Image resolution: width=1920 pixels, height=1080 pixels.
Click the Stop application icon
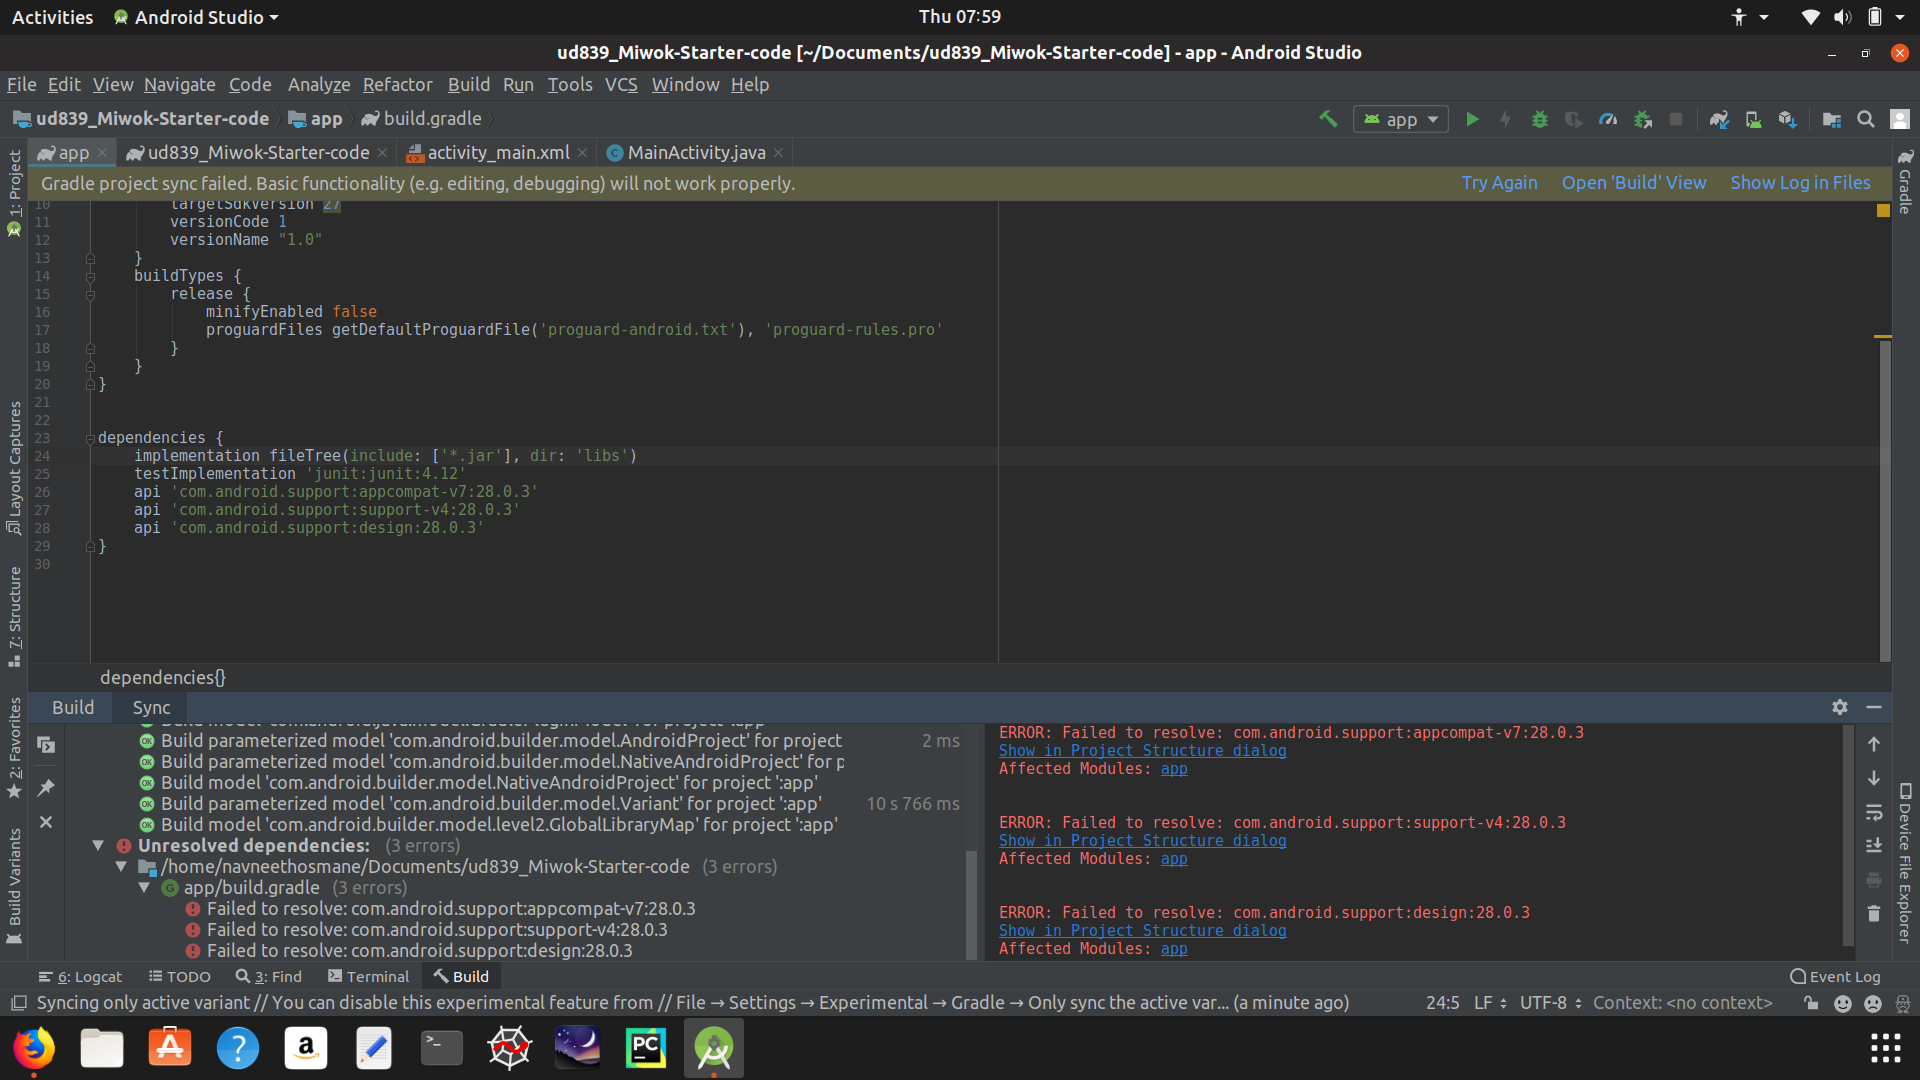(1678, 119)
